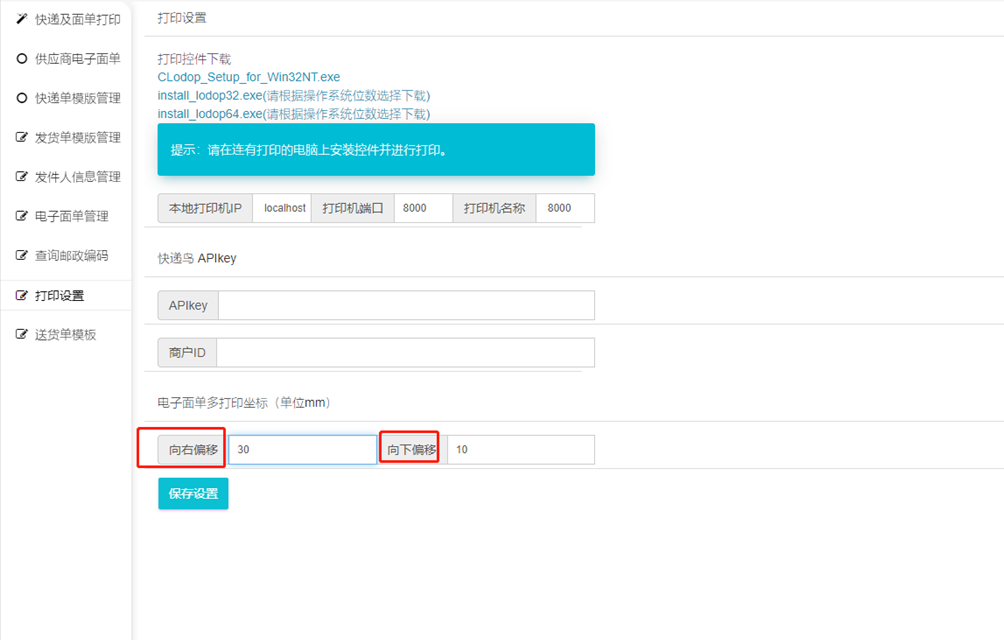Click the circle icon beside 供应商电子面单
The height and width of the screenshot is (640, 1004).
[x=22, y=59]
